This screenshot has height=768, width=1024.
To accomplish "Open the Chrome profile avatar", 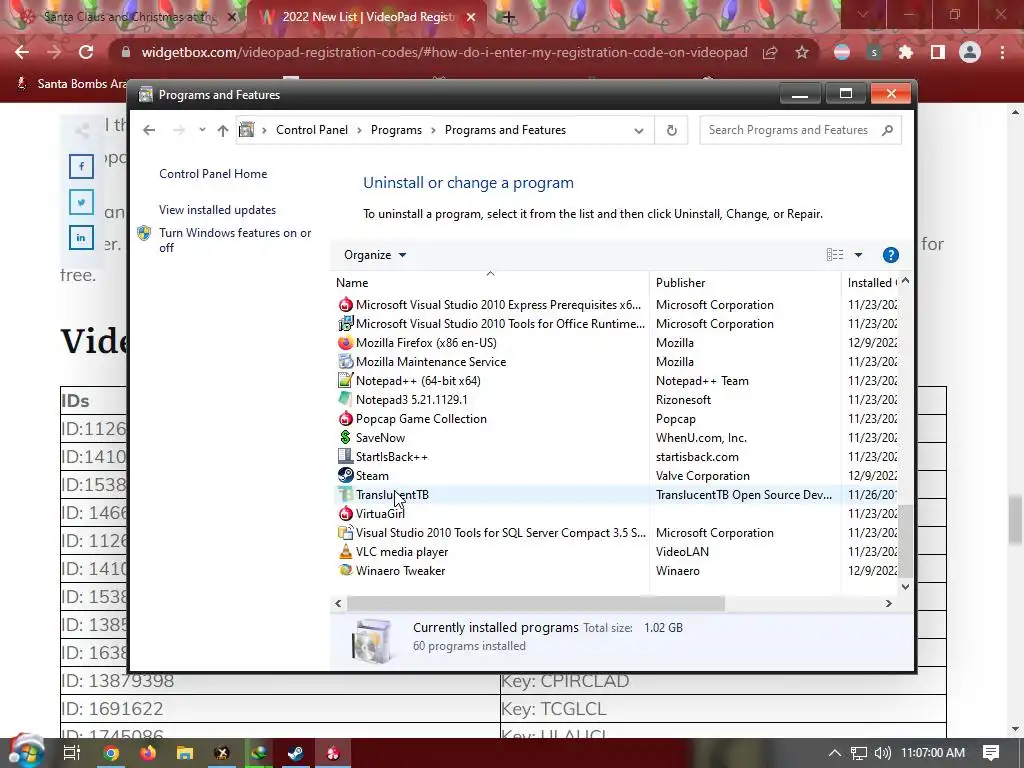I will 970,52.
